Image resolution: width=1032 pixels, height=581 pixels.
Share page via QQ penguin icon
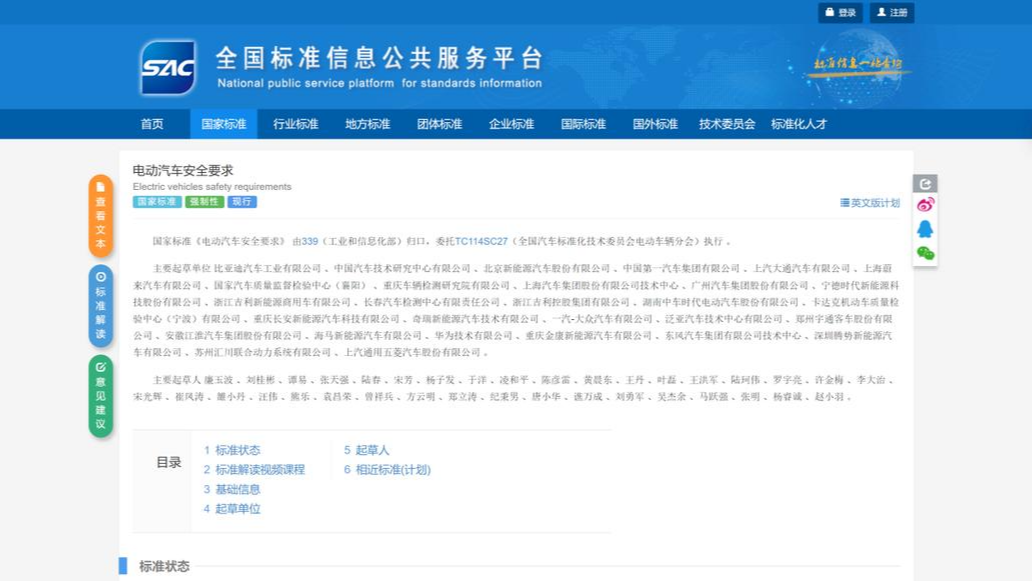click(925, 229)
